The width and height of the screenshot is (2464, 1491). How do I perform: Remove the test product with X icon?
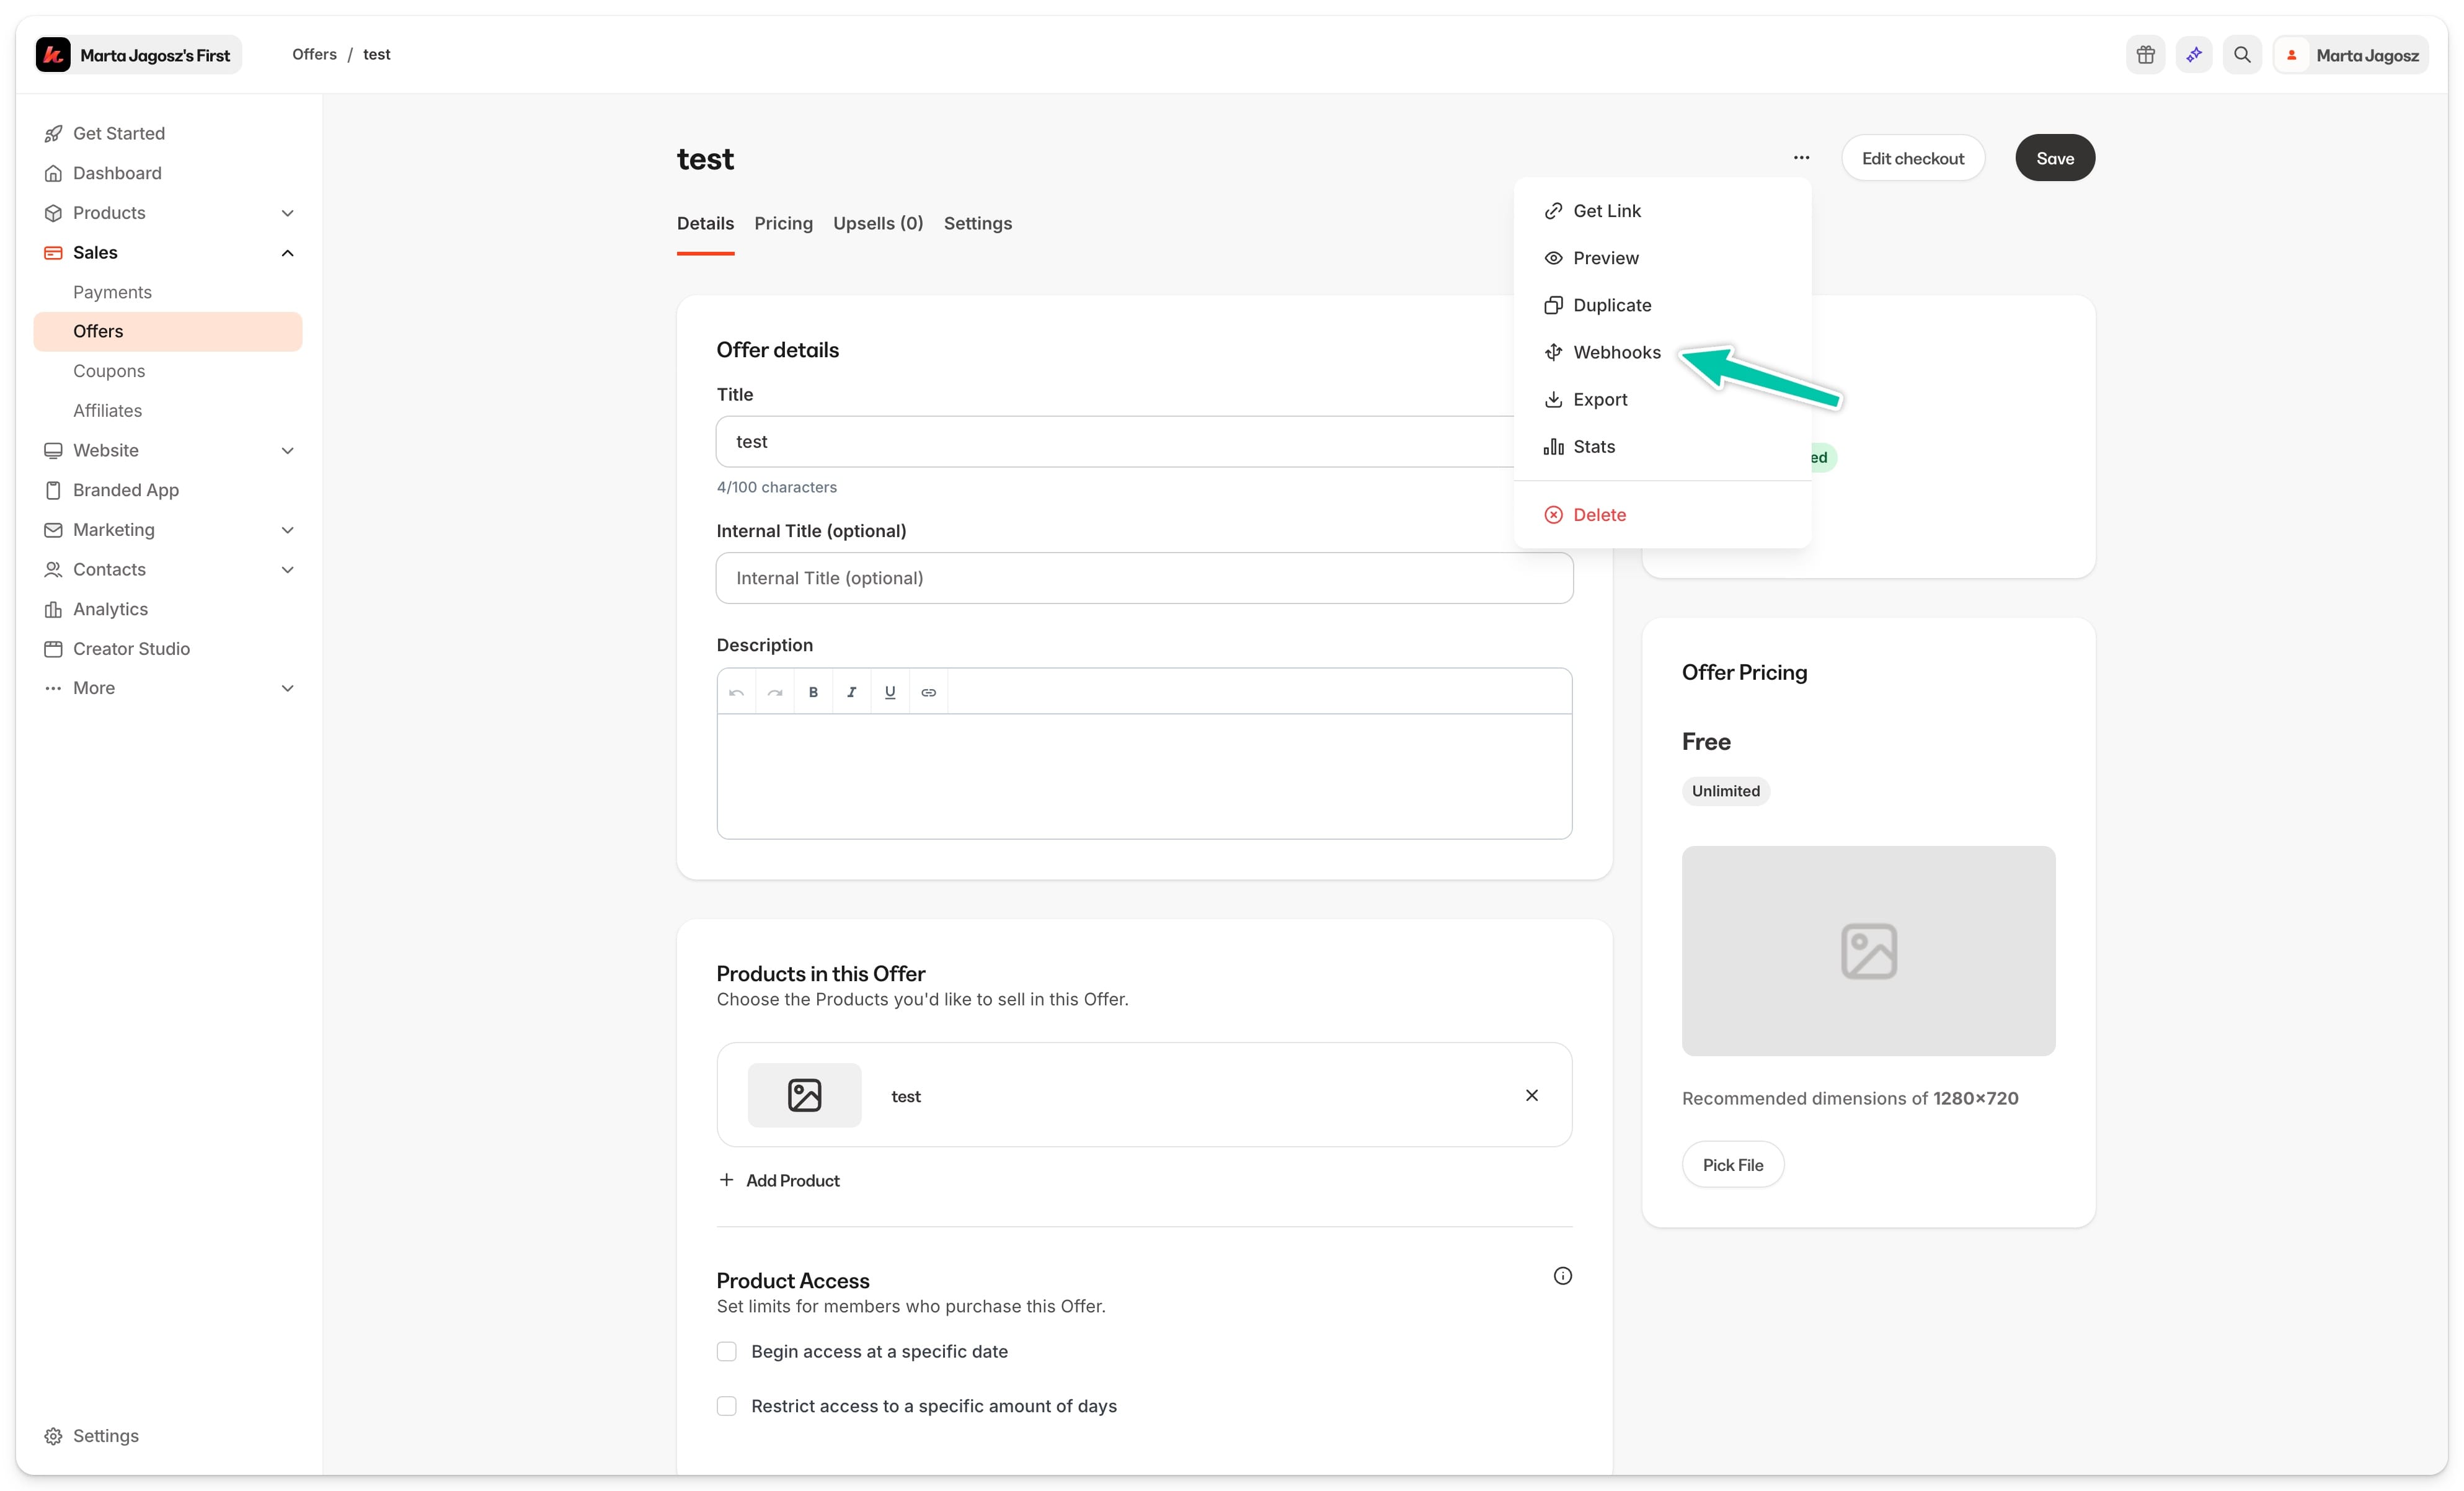coord(1531,1095)
